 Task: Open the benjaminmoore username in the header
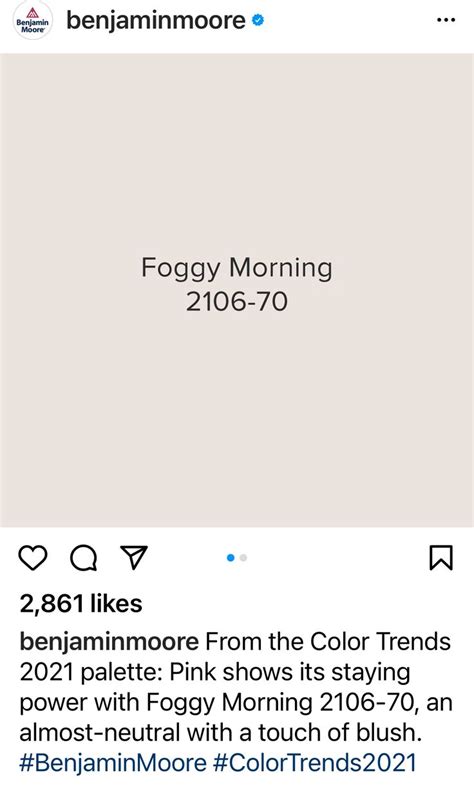pyautogui.click(x=156, y=21)
